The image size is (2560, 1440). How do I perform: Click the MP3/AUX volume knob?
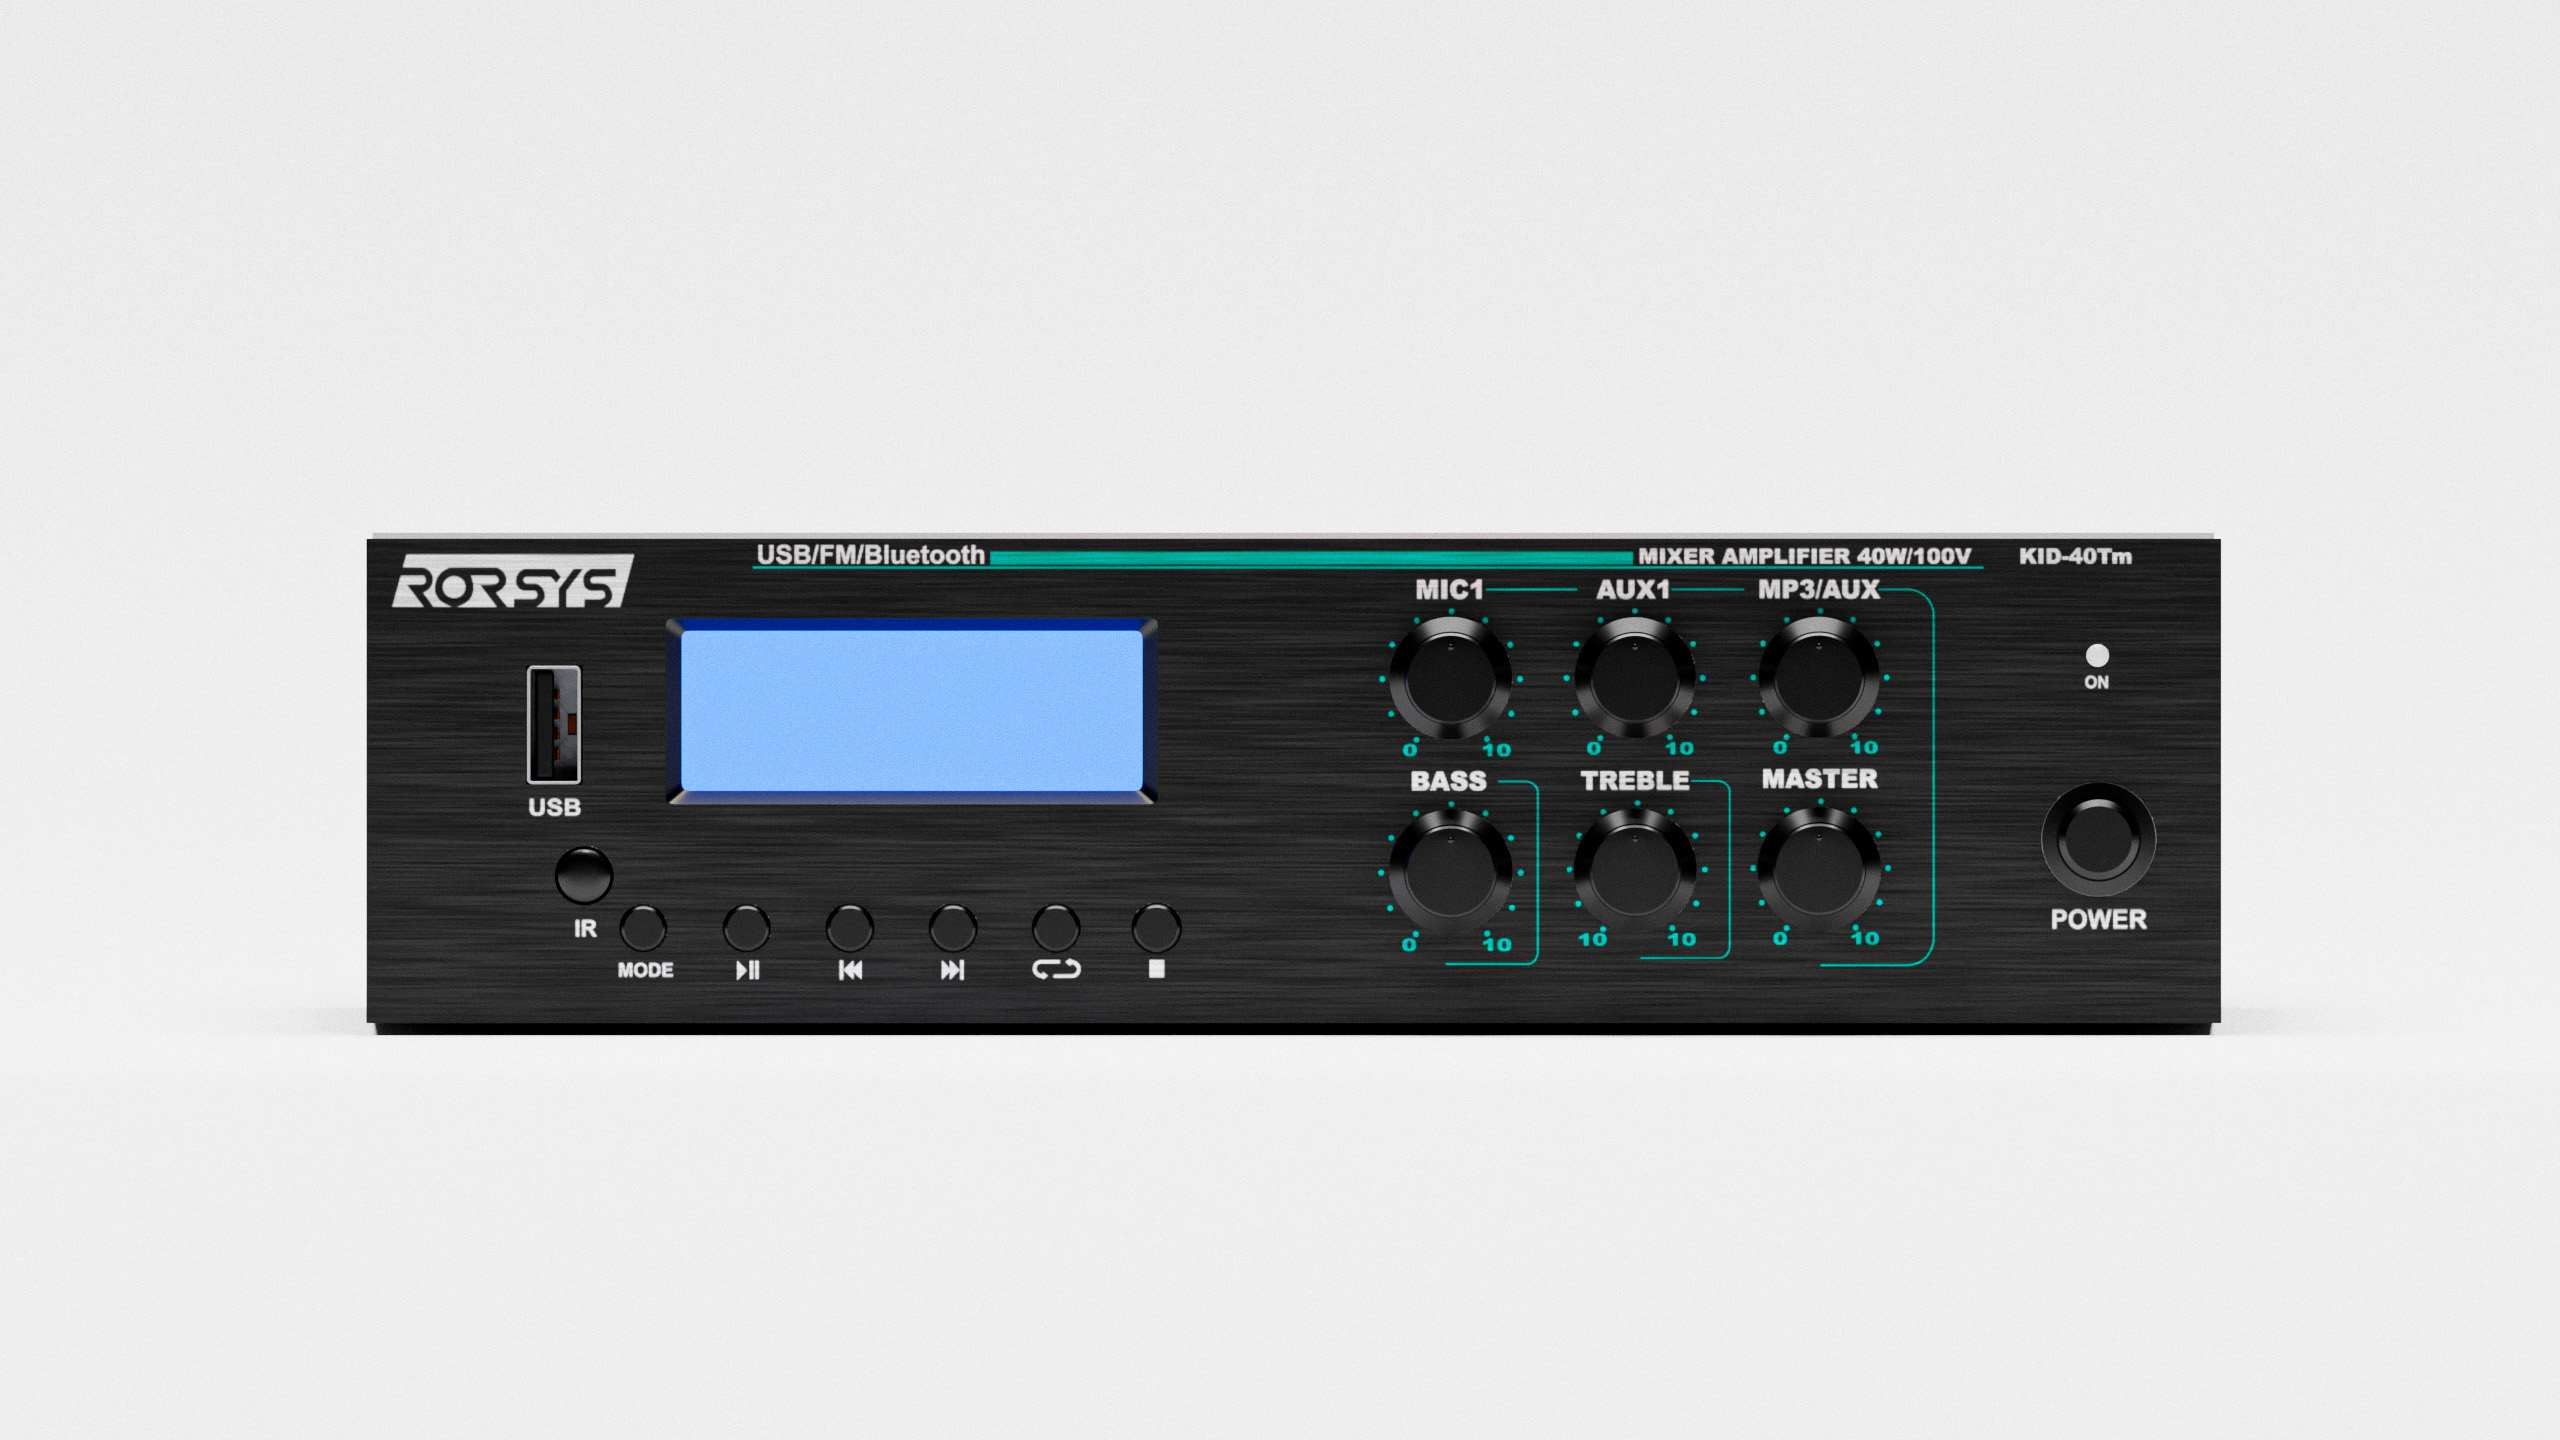click(x=1818, y=676)
